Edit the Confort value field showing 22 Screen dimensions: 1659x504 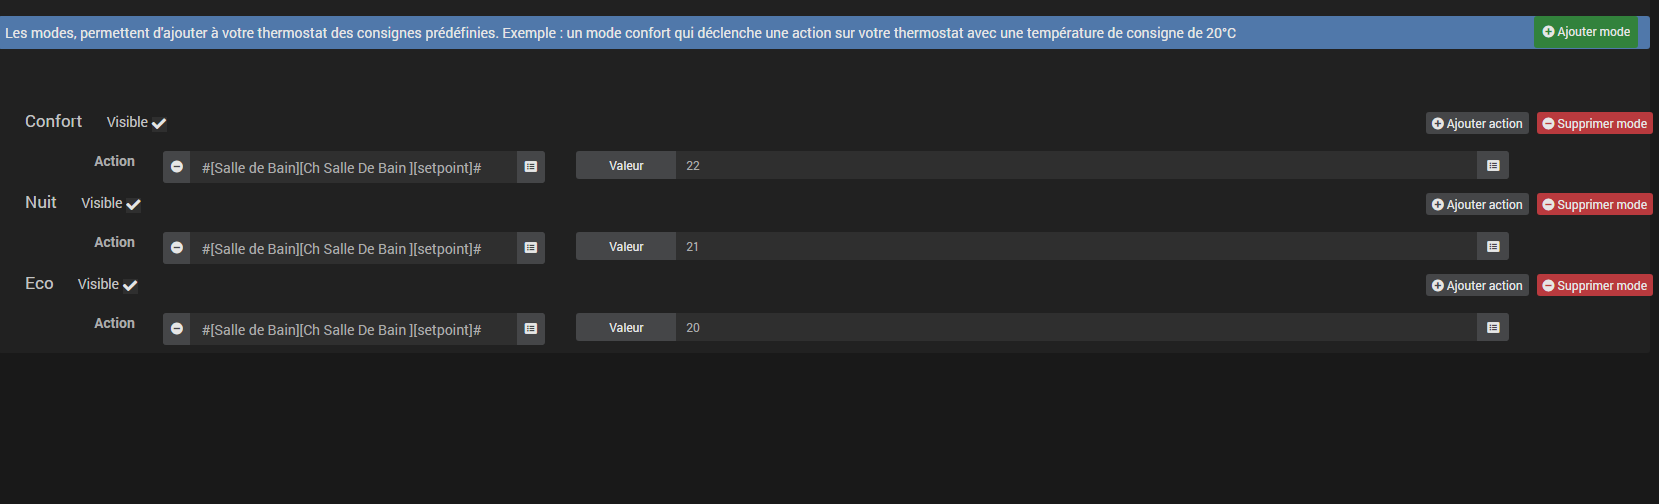pos(1076,166)
